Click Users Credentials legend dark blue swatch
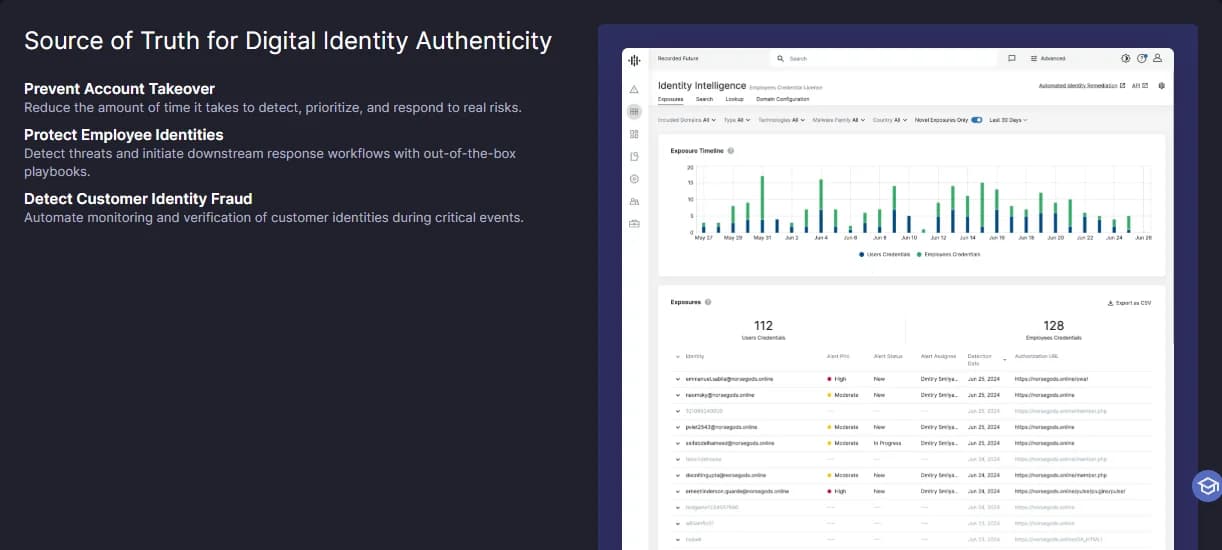The height and width of the screenshot is (550, 1222). [861, 254]
